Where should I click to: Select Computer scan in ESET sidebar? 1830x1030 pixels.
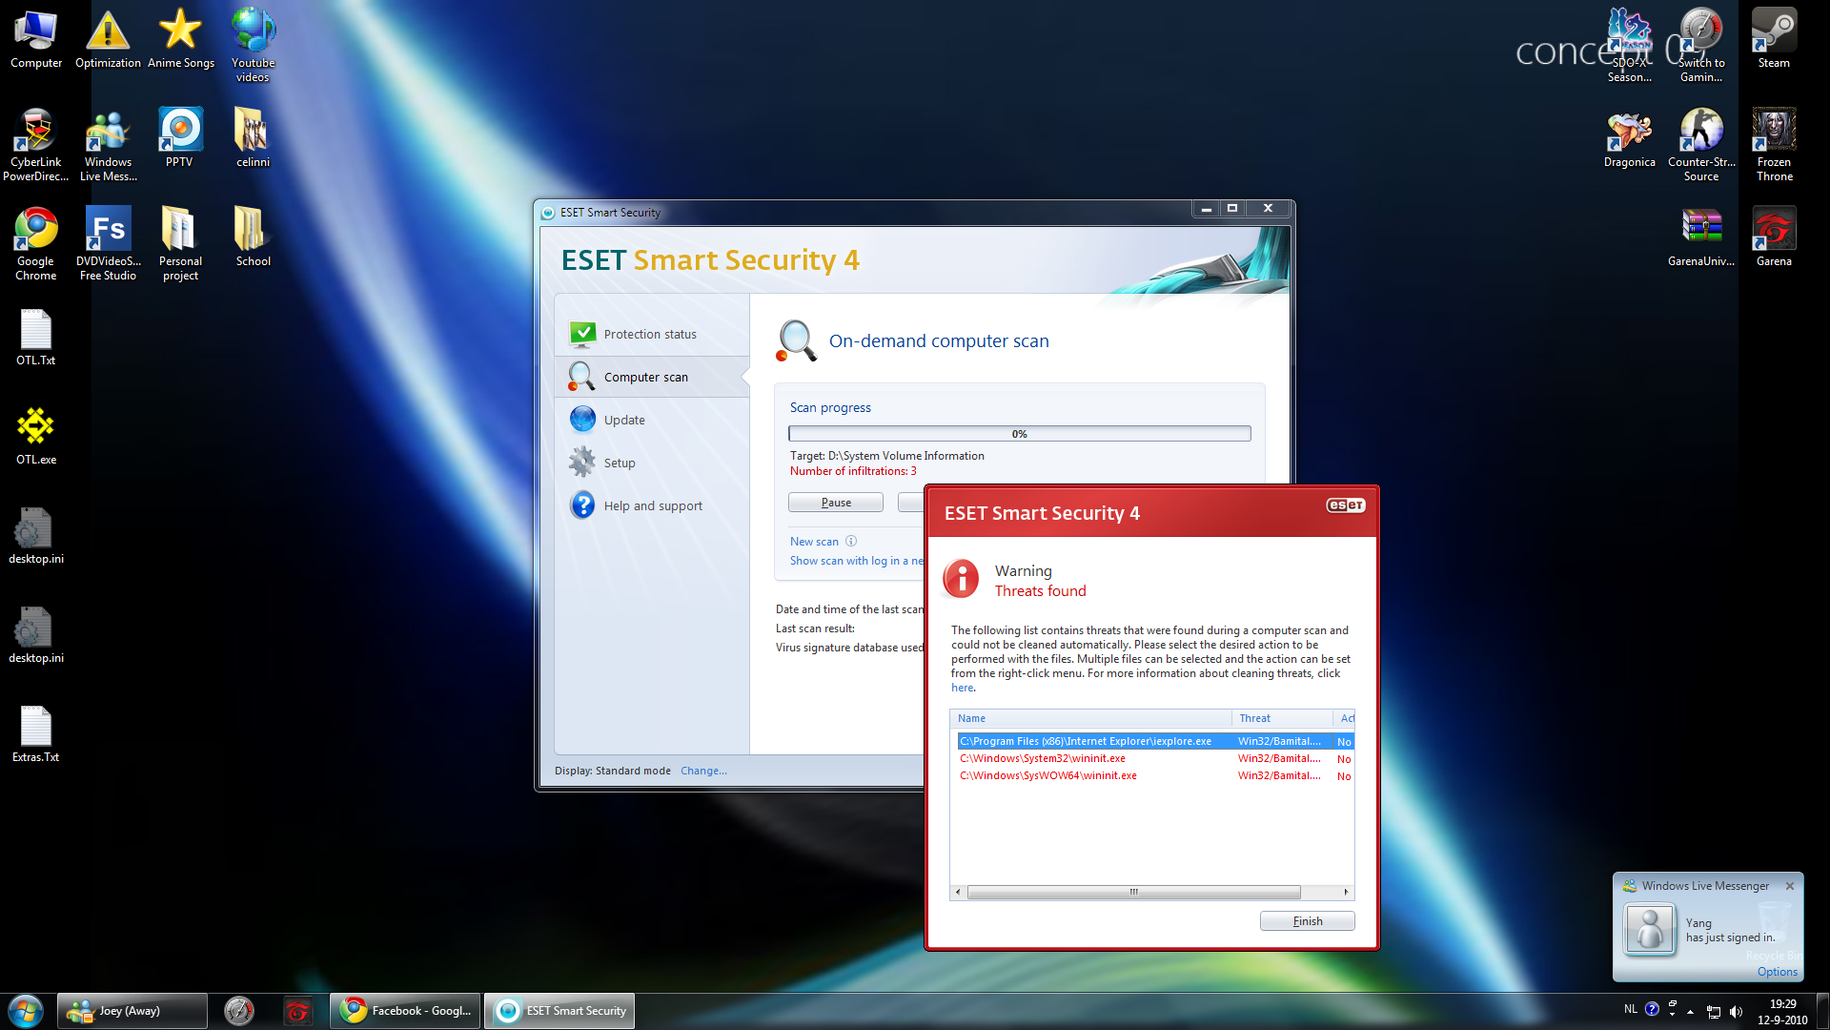(x=652, y=377)
